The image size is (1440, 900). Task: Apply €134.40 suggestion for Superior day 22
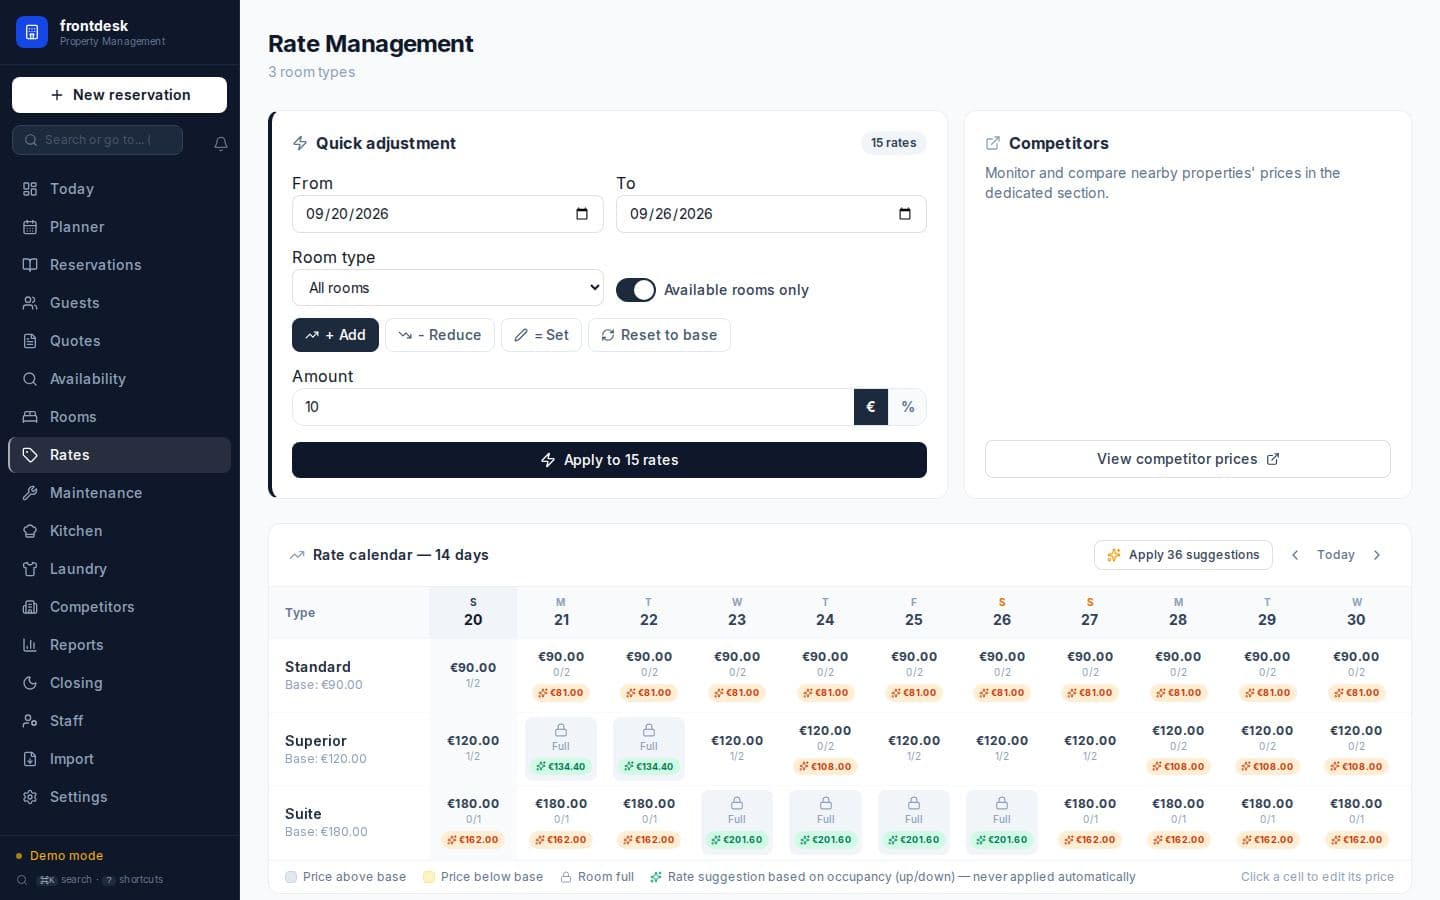click(x=649, y=767)
